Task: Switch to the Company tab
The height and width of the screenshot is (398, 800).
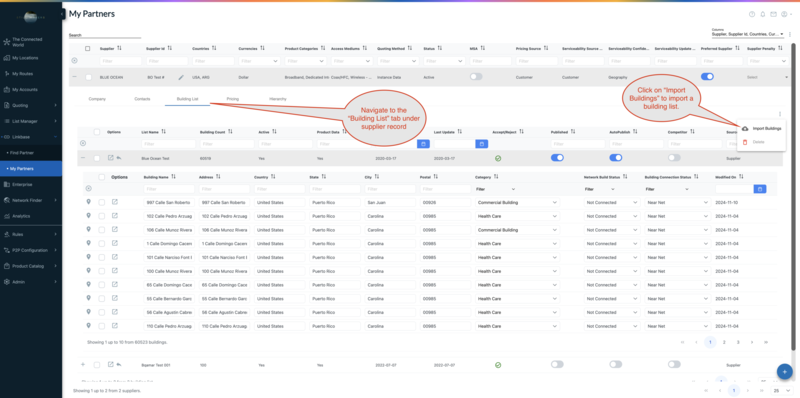Action: point(97,99)
